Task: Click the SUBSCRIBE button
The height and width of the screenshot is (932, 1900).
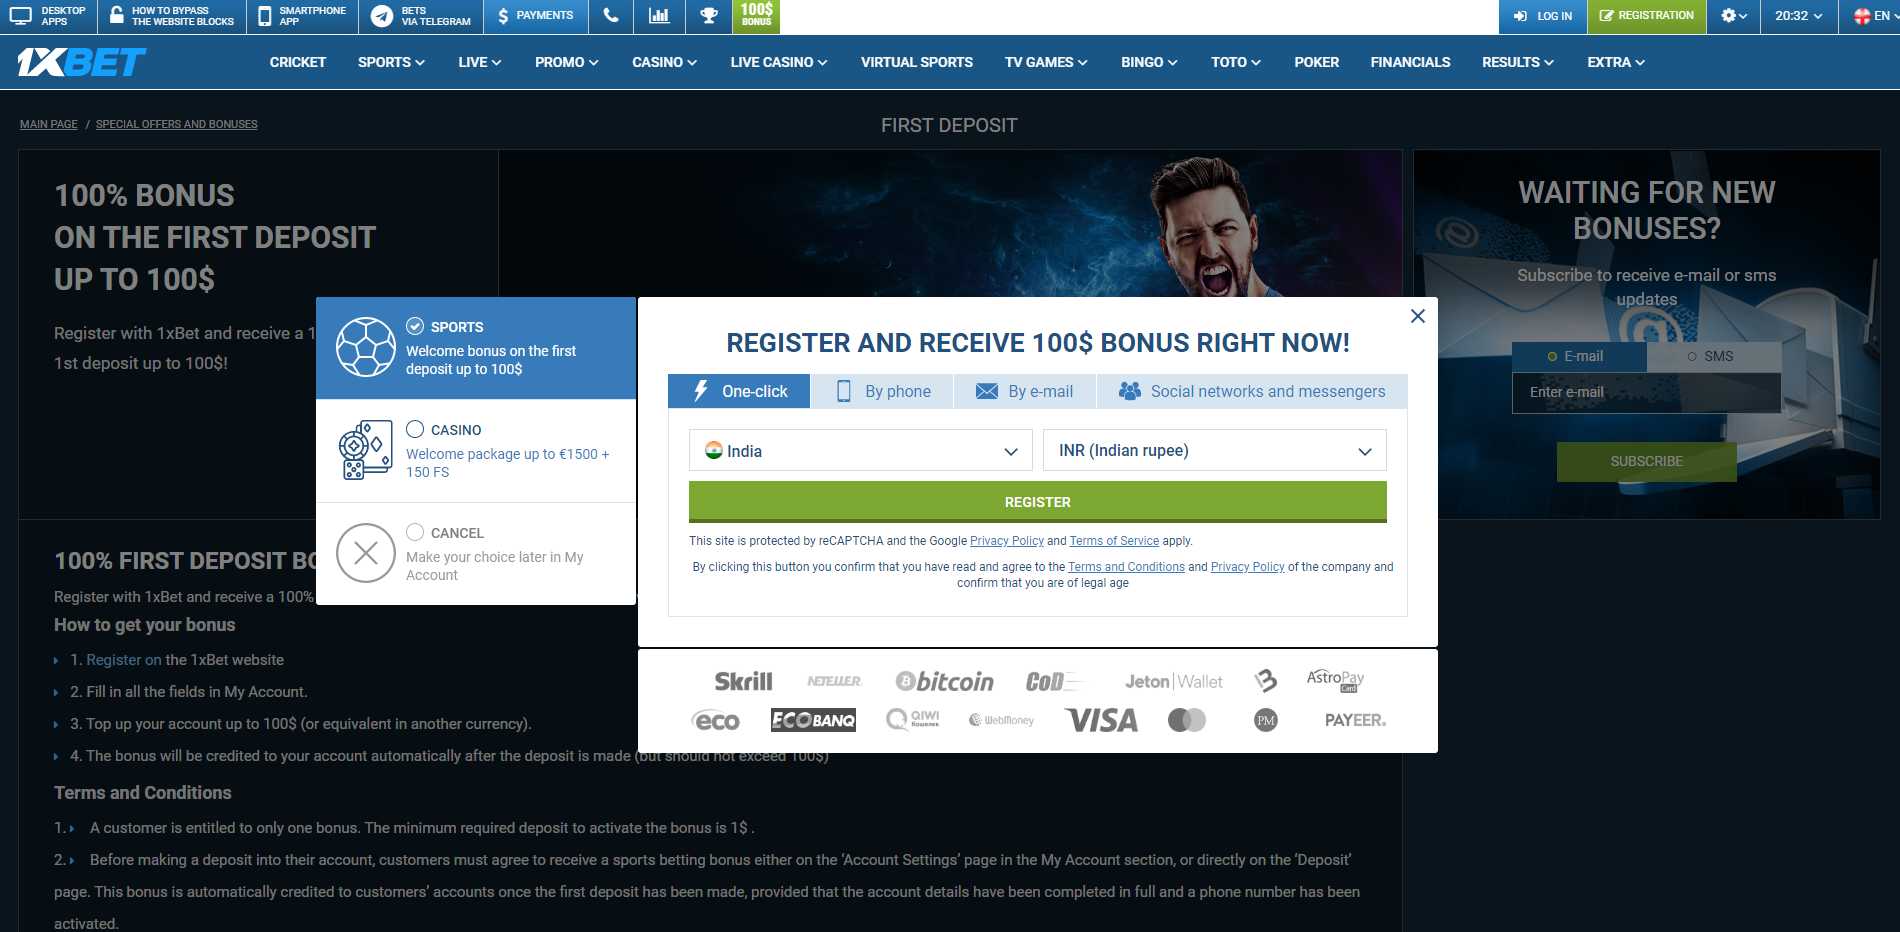Action: click(1647, 462)
